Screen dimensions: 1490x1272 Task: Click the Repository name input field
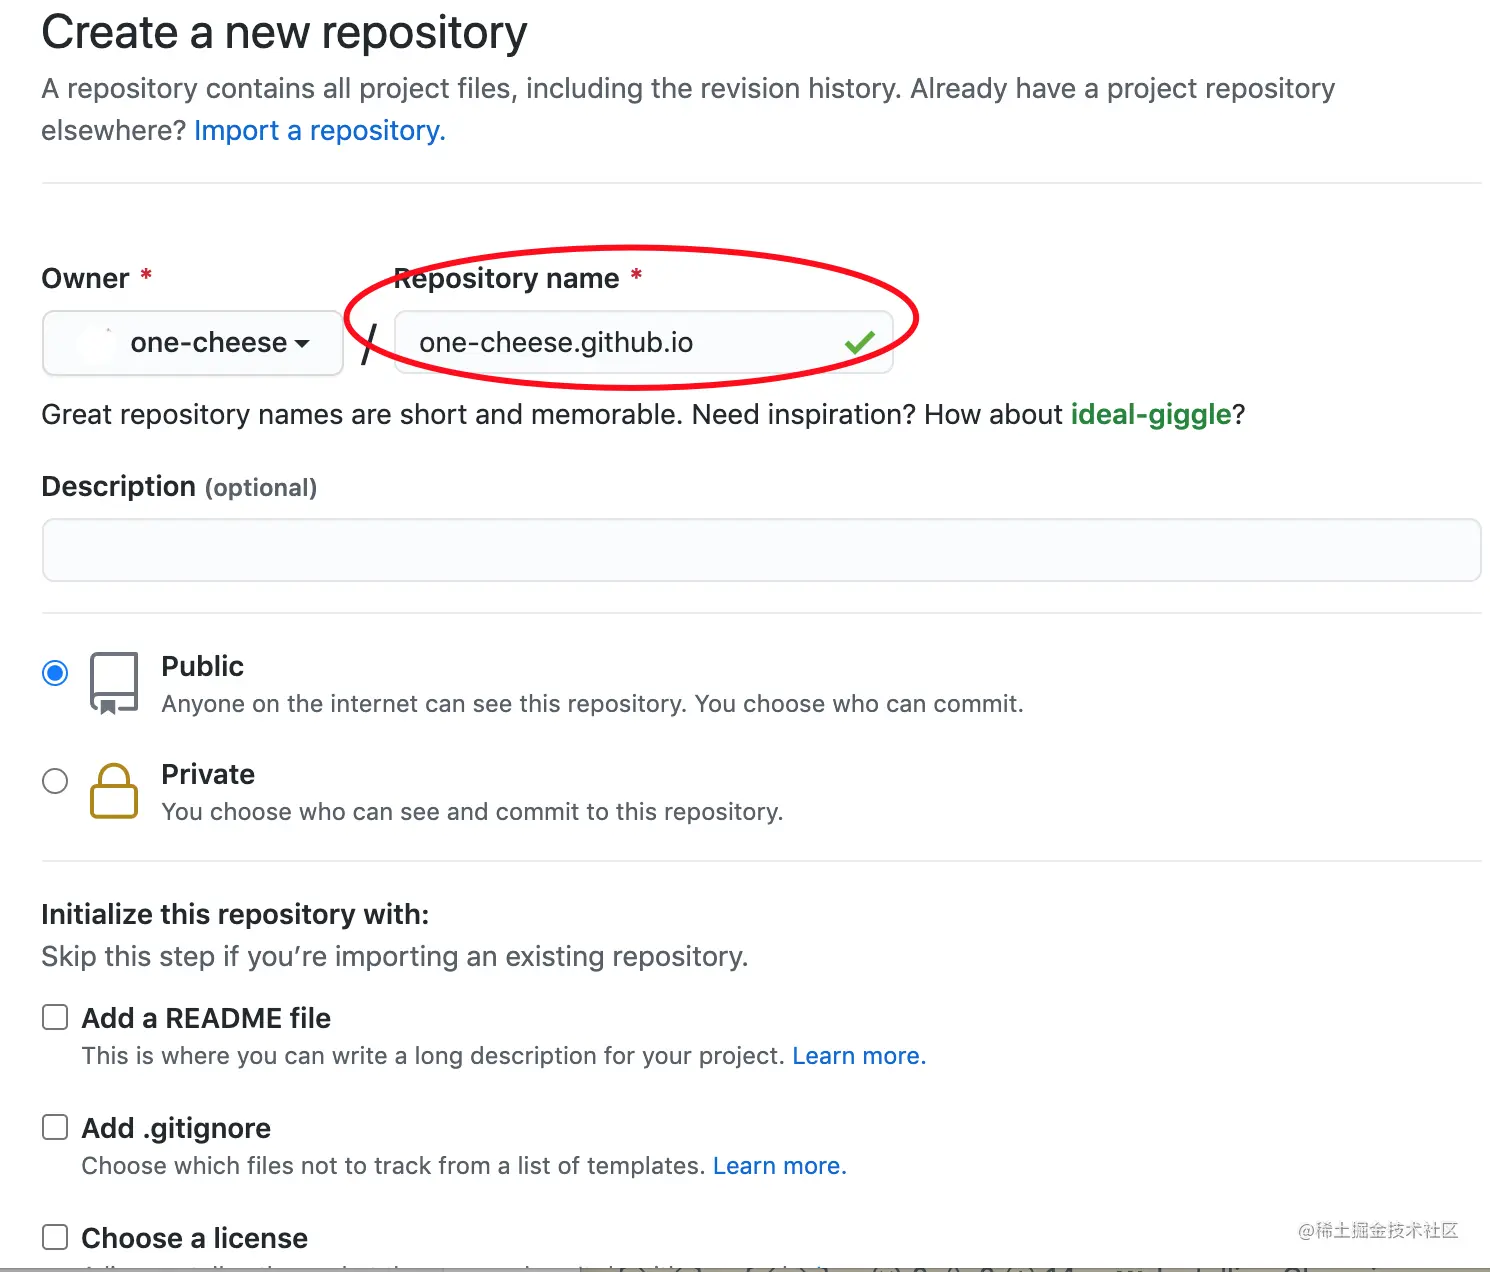click(x=643, y=343)
